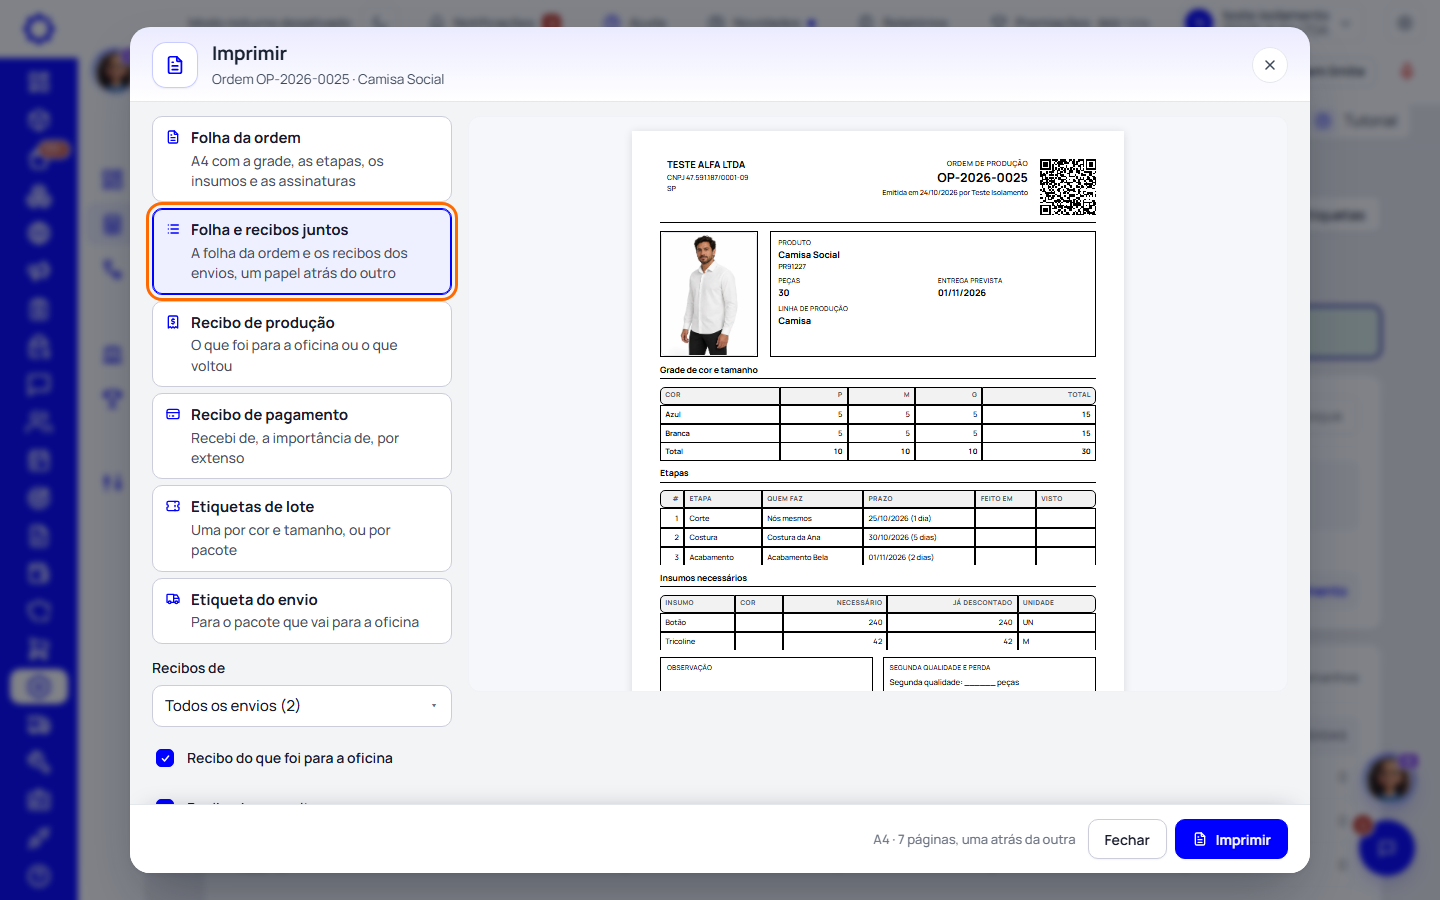This screenshot has width=1440, height=900.
Task: Click the QR code in the preview
Action: [x=1067, y=187]
